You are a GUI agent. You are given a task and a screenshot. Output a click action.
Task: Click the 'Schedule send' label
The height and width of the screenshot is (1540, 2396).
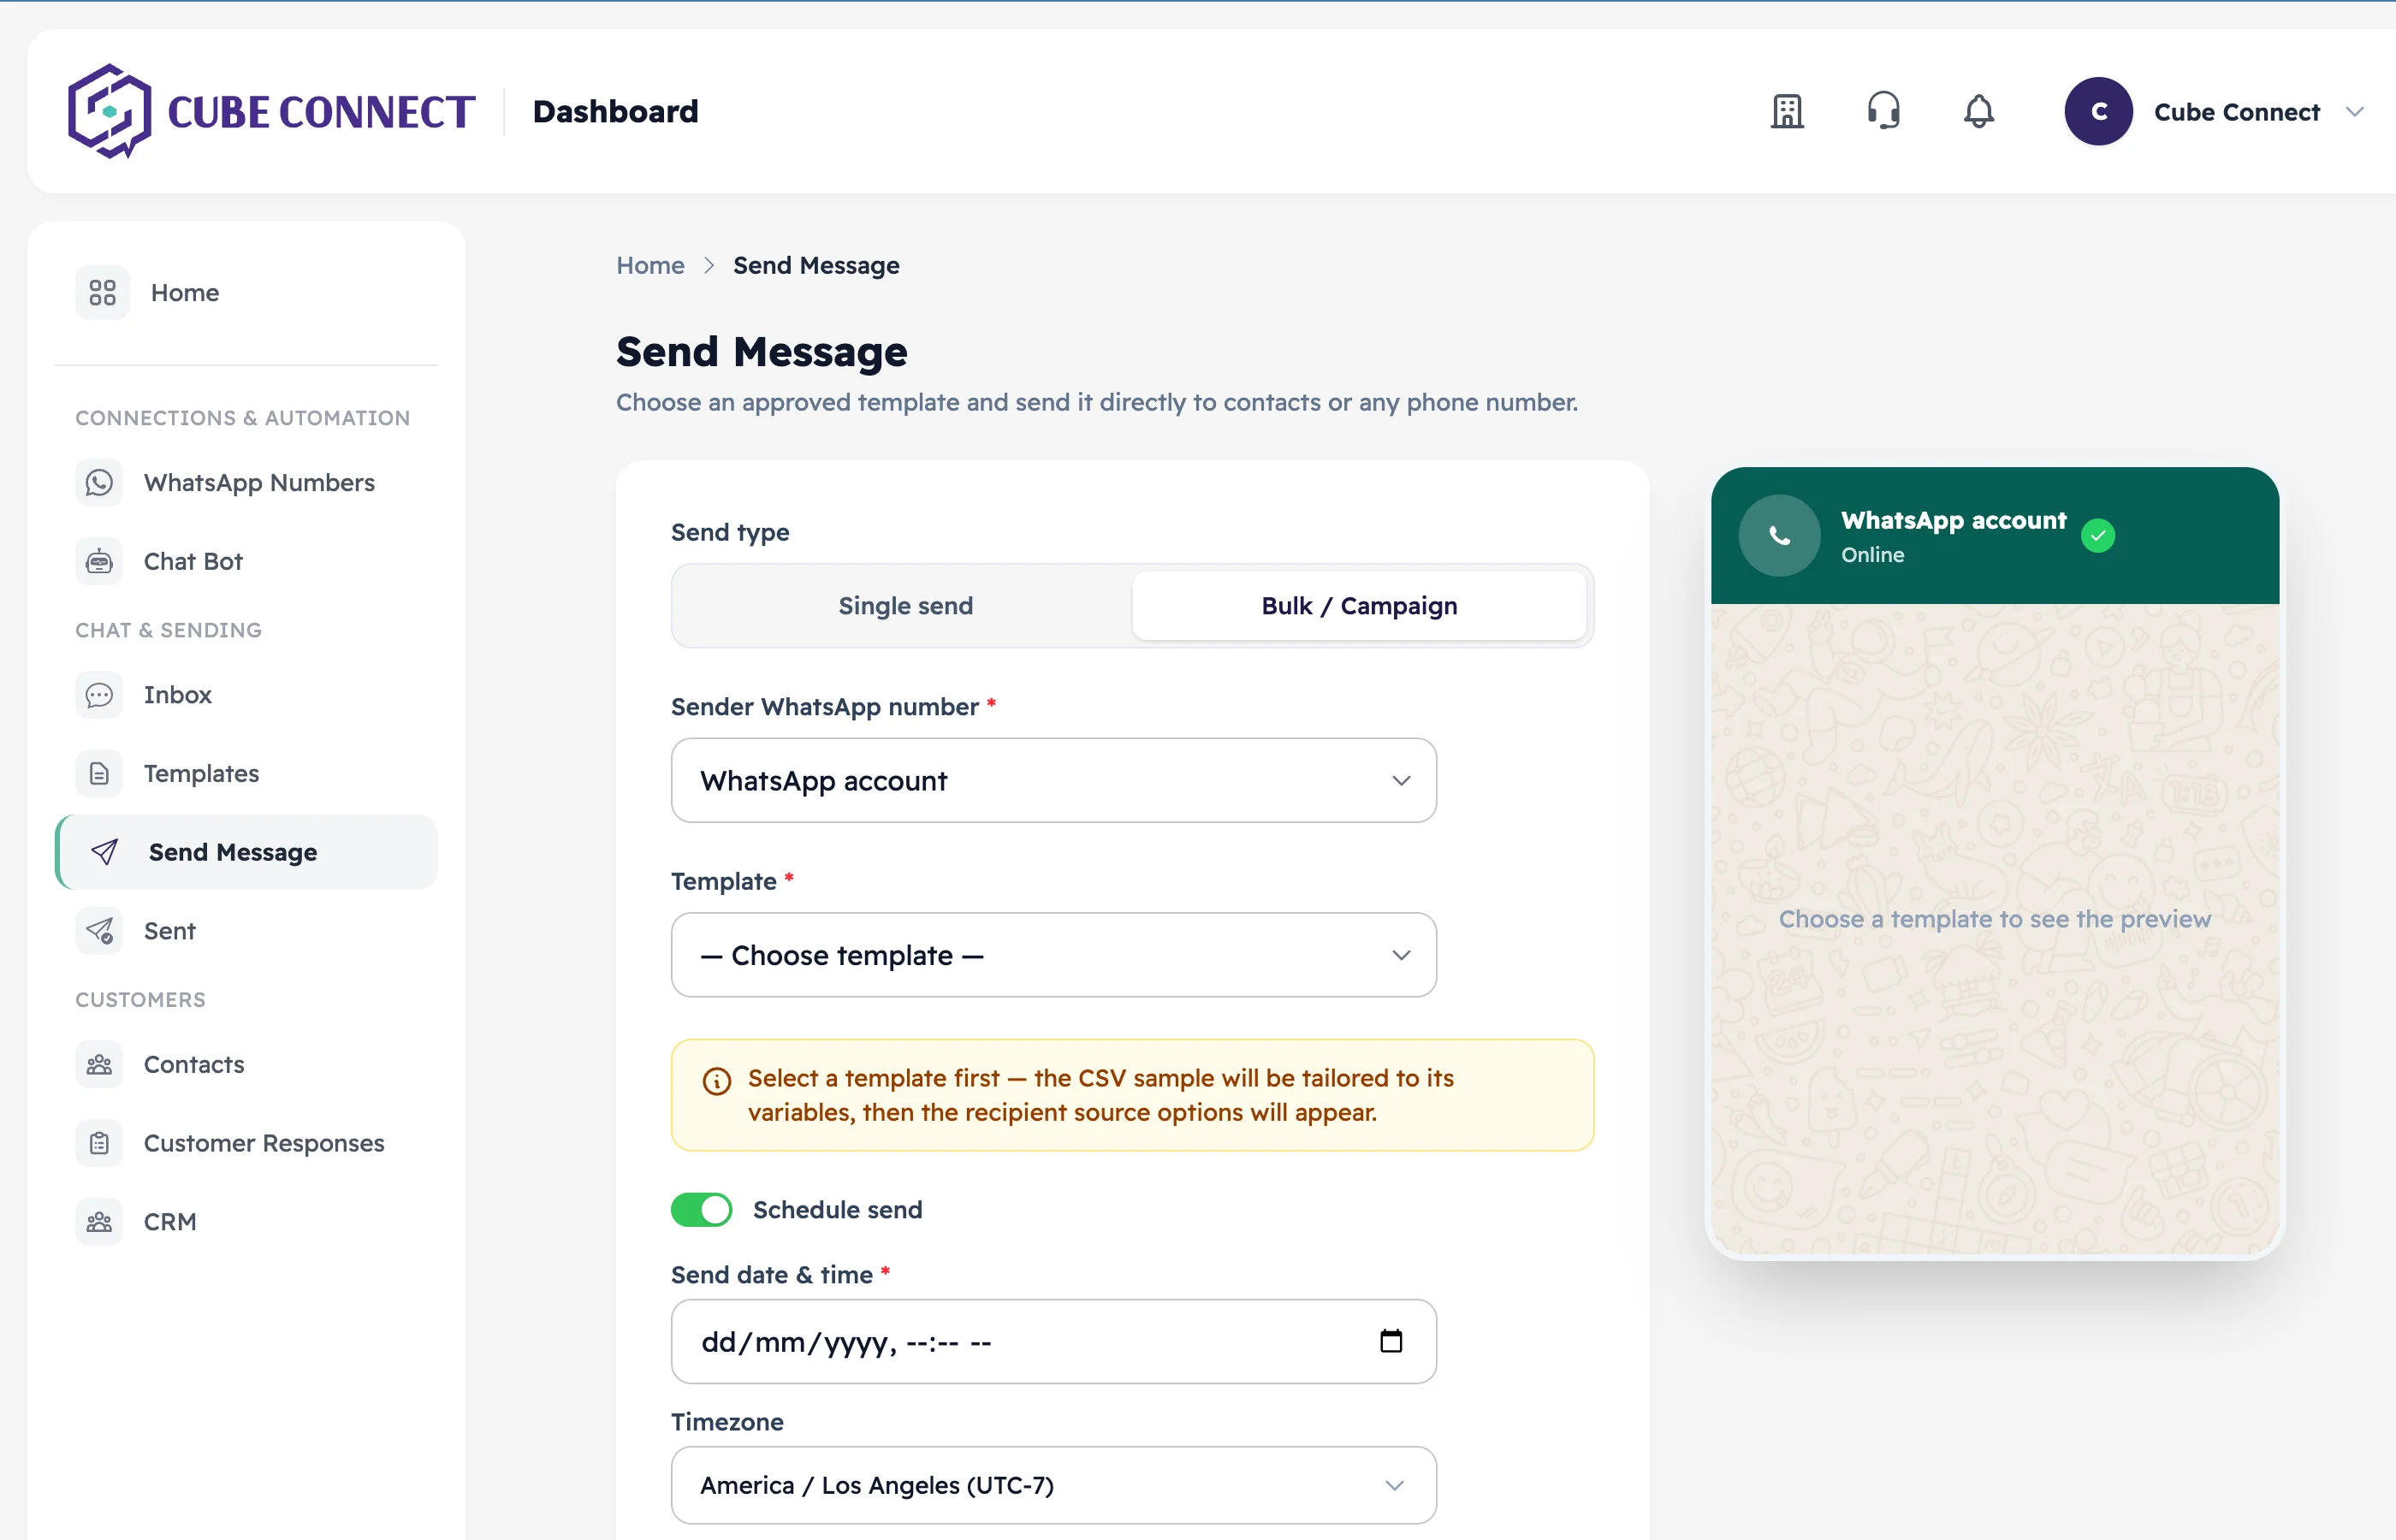click(837, 1210)
